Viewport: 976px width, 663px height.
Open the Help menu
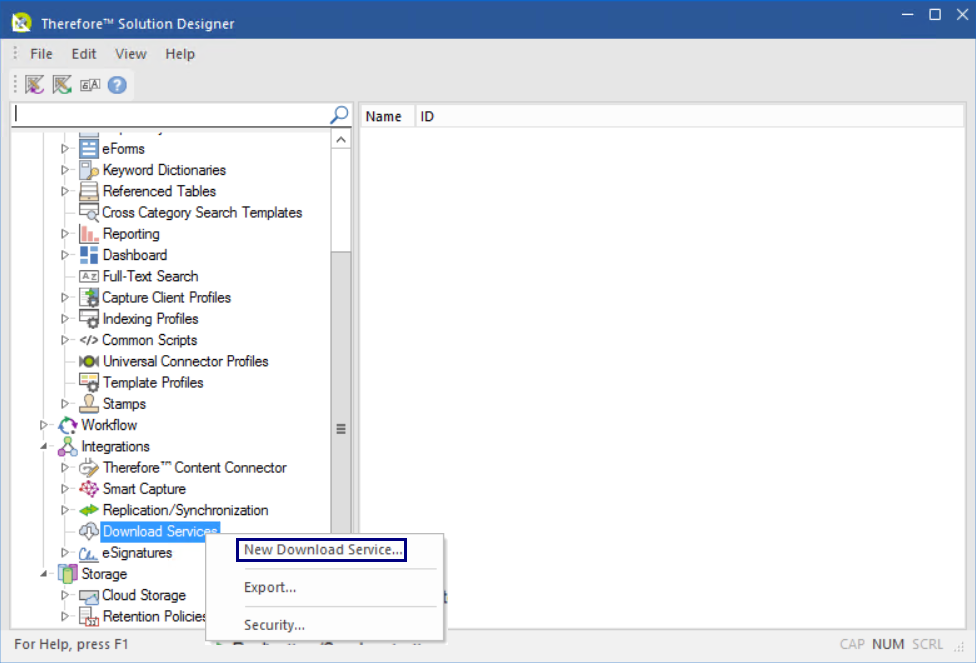180,54
